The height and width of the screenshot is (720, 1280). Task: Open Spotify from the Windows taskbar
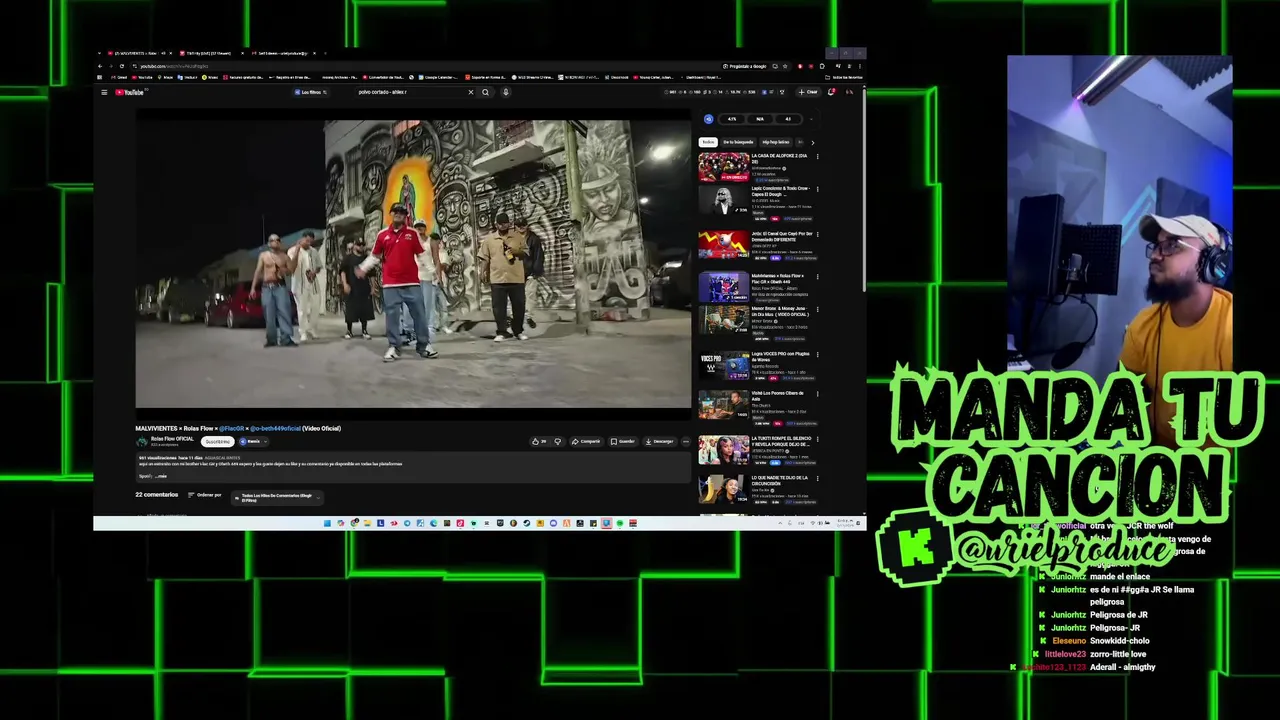(619, 523)
